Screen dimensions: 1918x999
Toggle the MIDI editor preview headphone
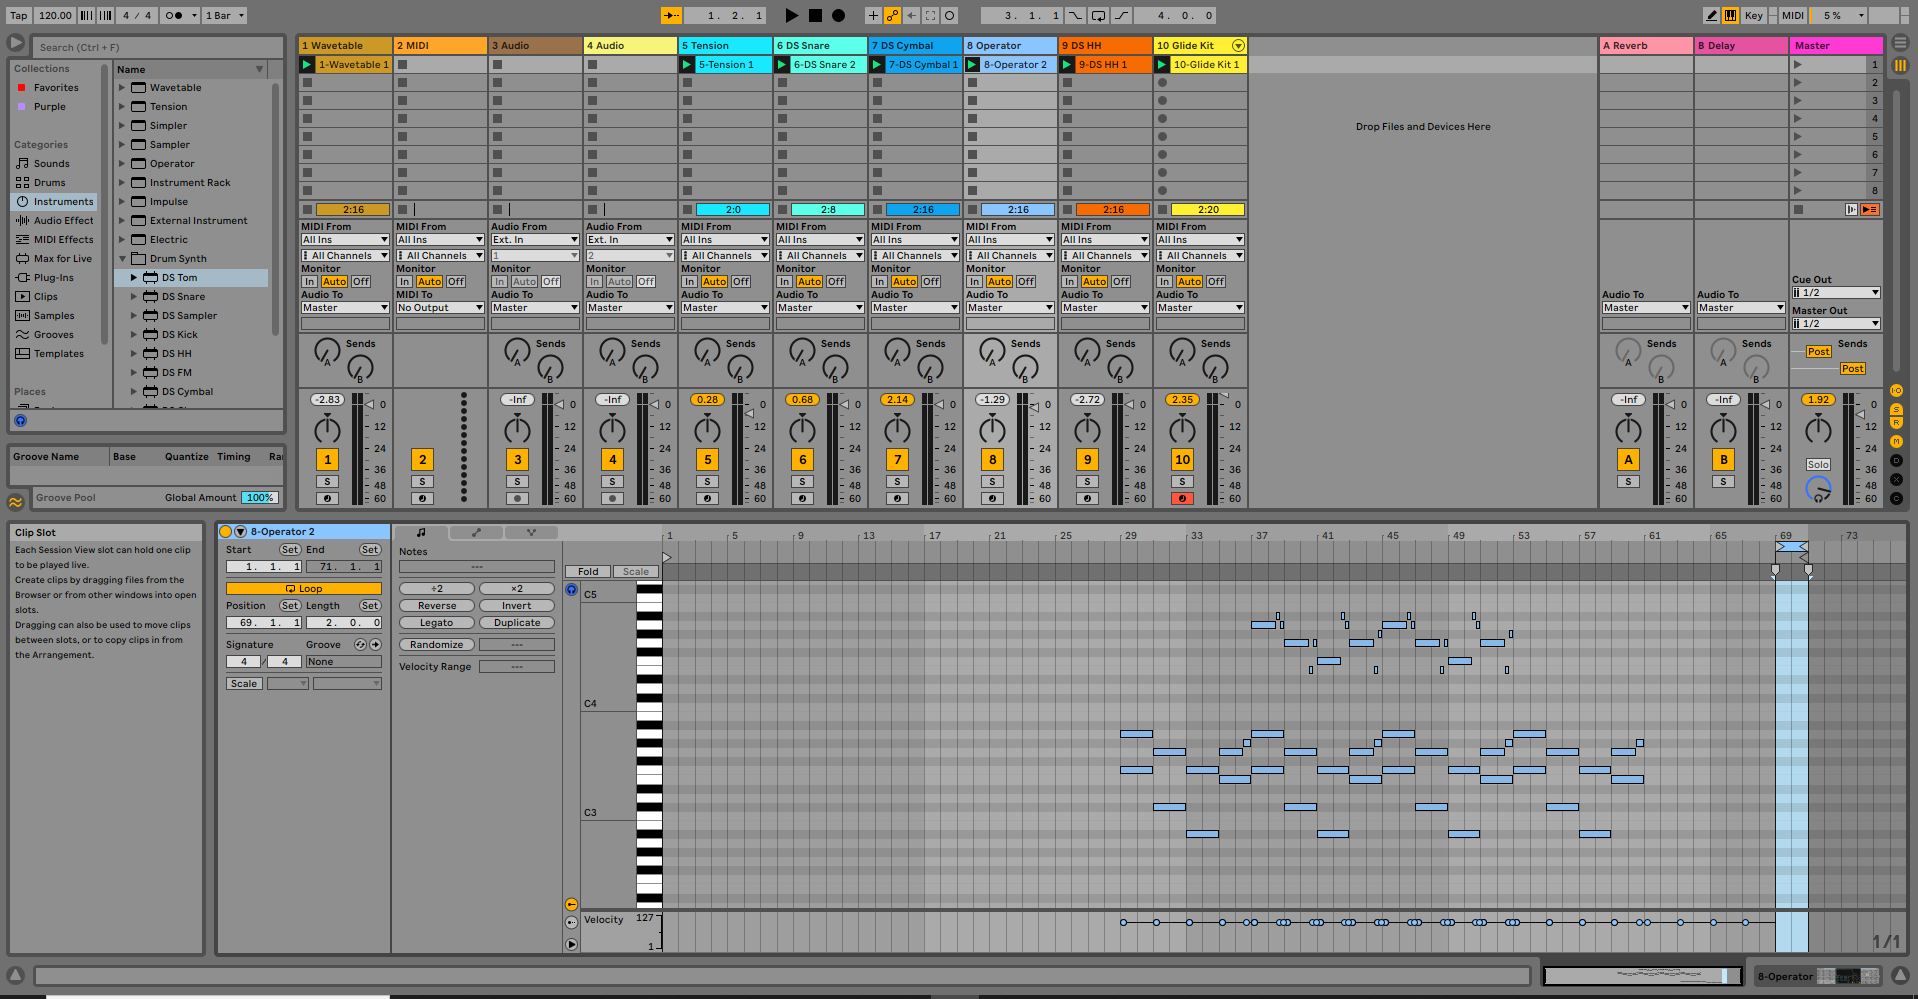[572, 590]
